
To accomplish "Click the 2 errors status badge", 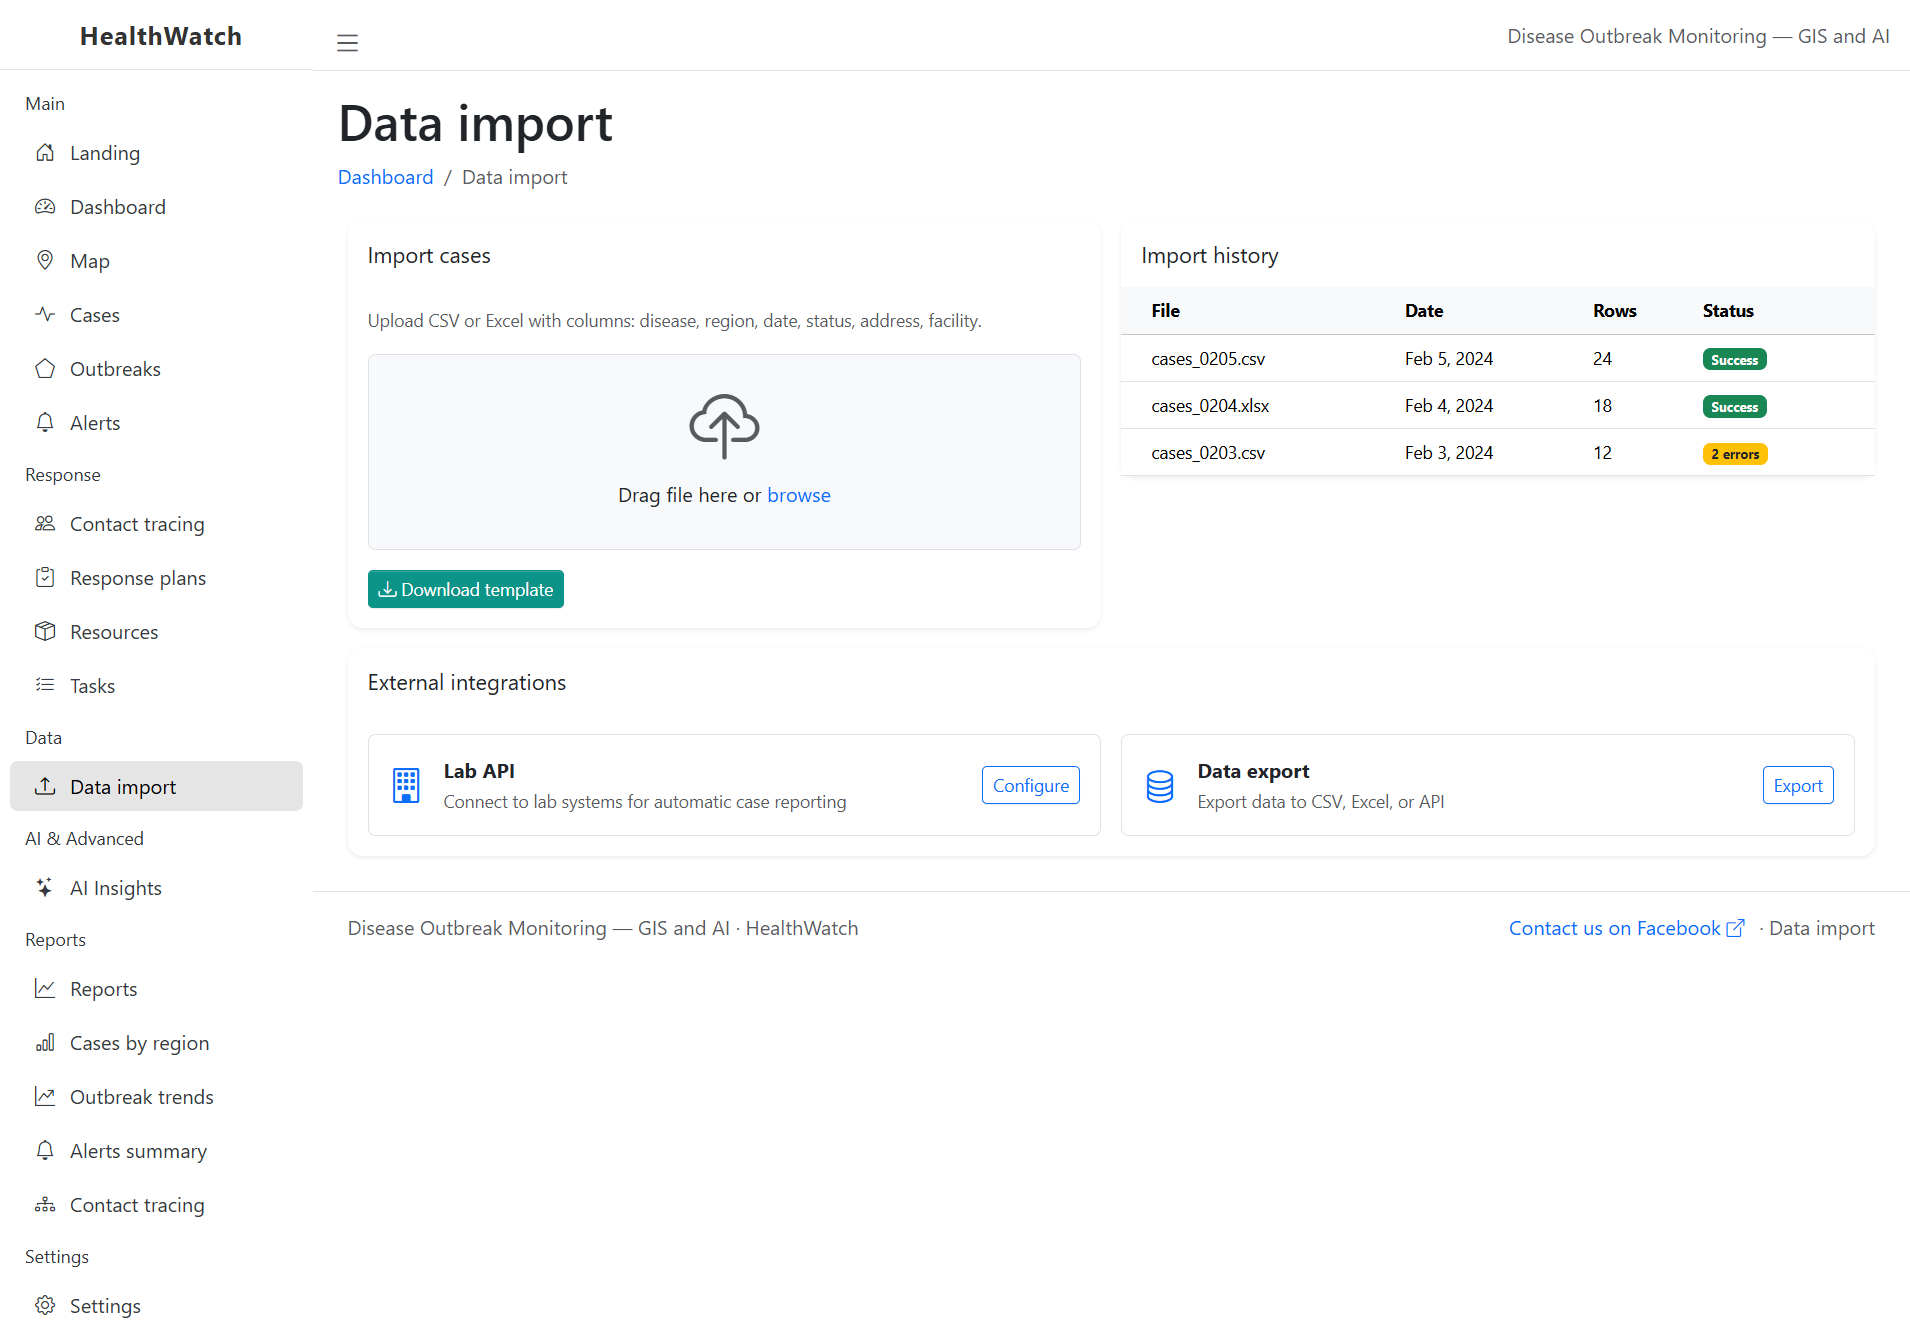I will pos(1734,453).
